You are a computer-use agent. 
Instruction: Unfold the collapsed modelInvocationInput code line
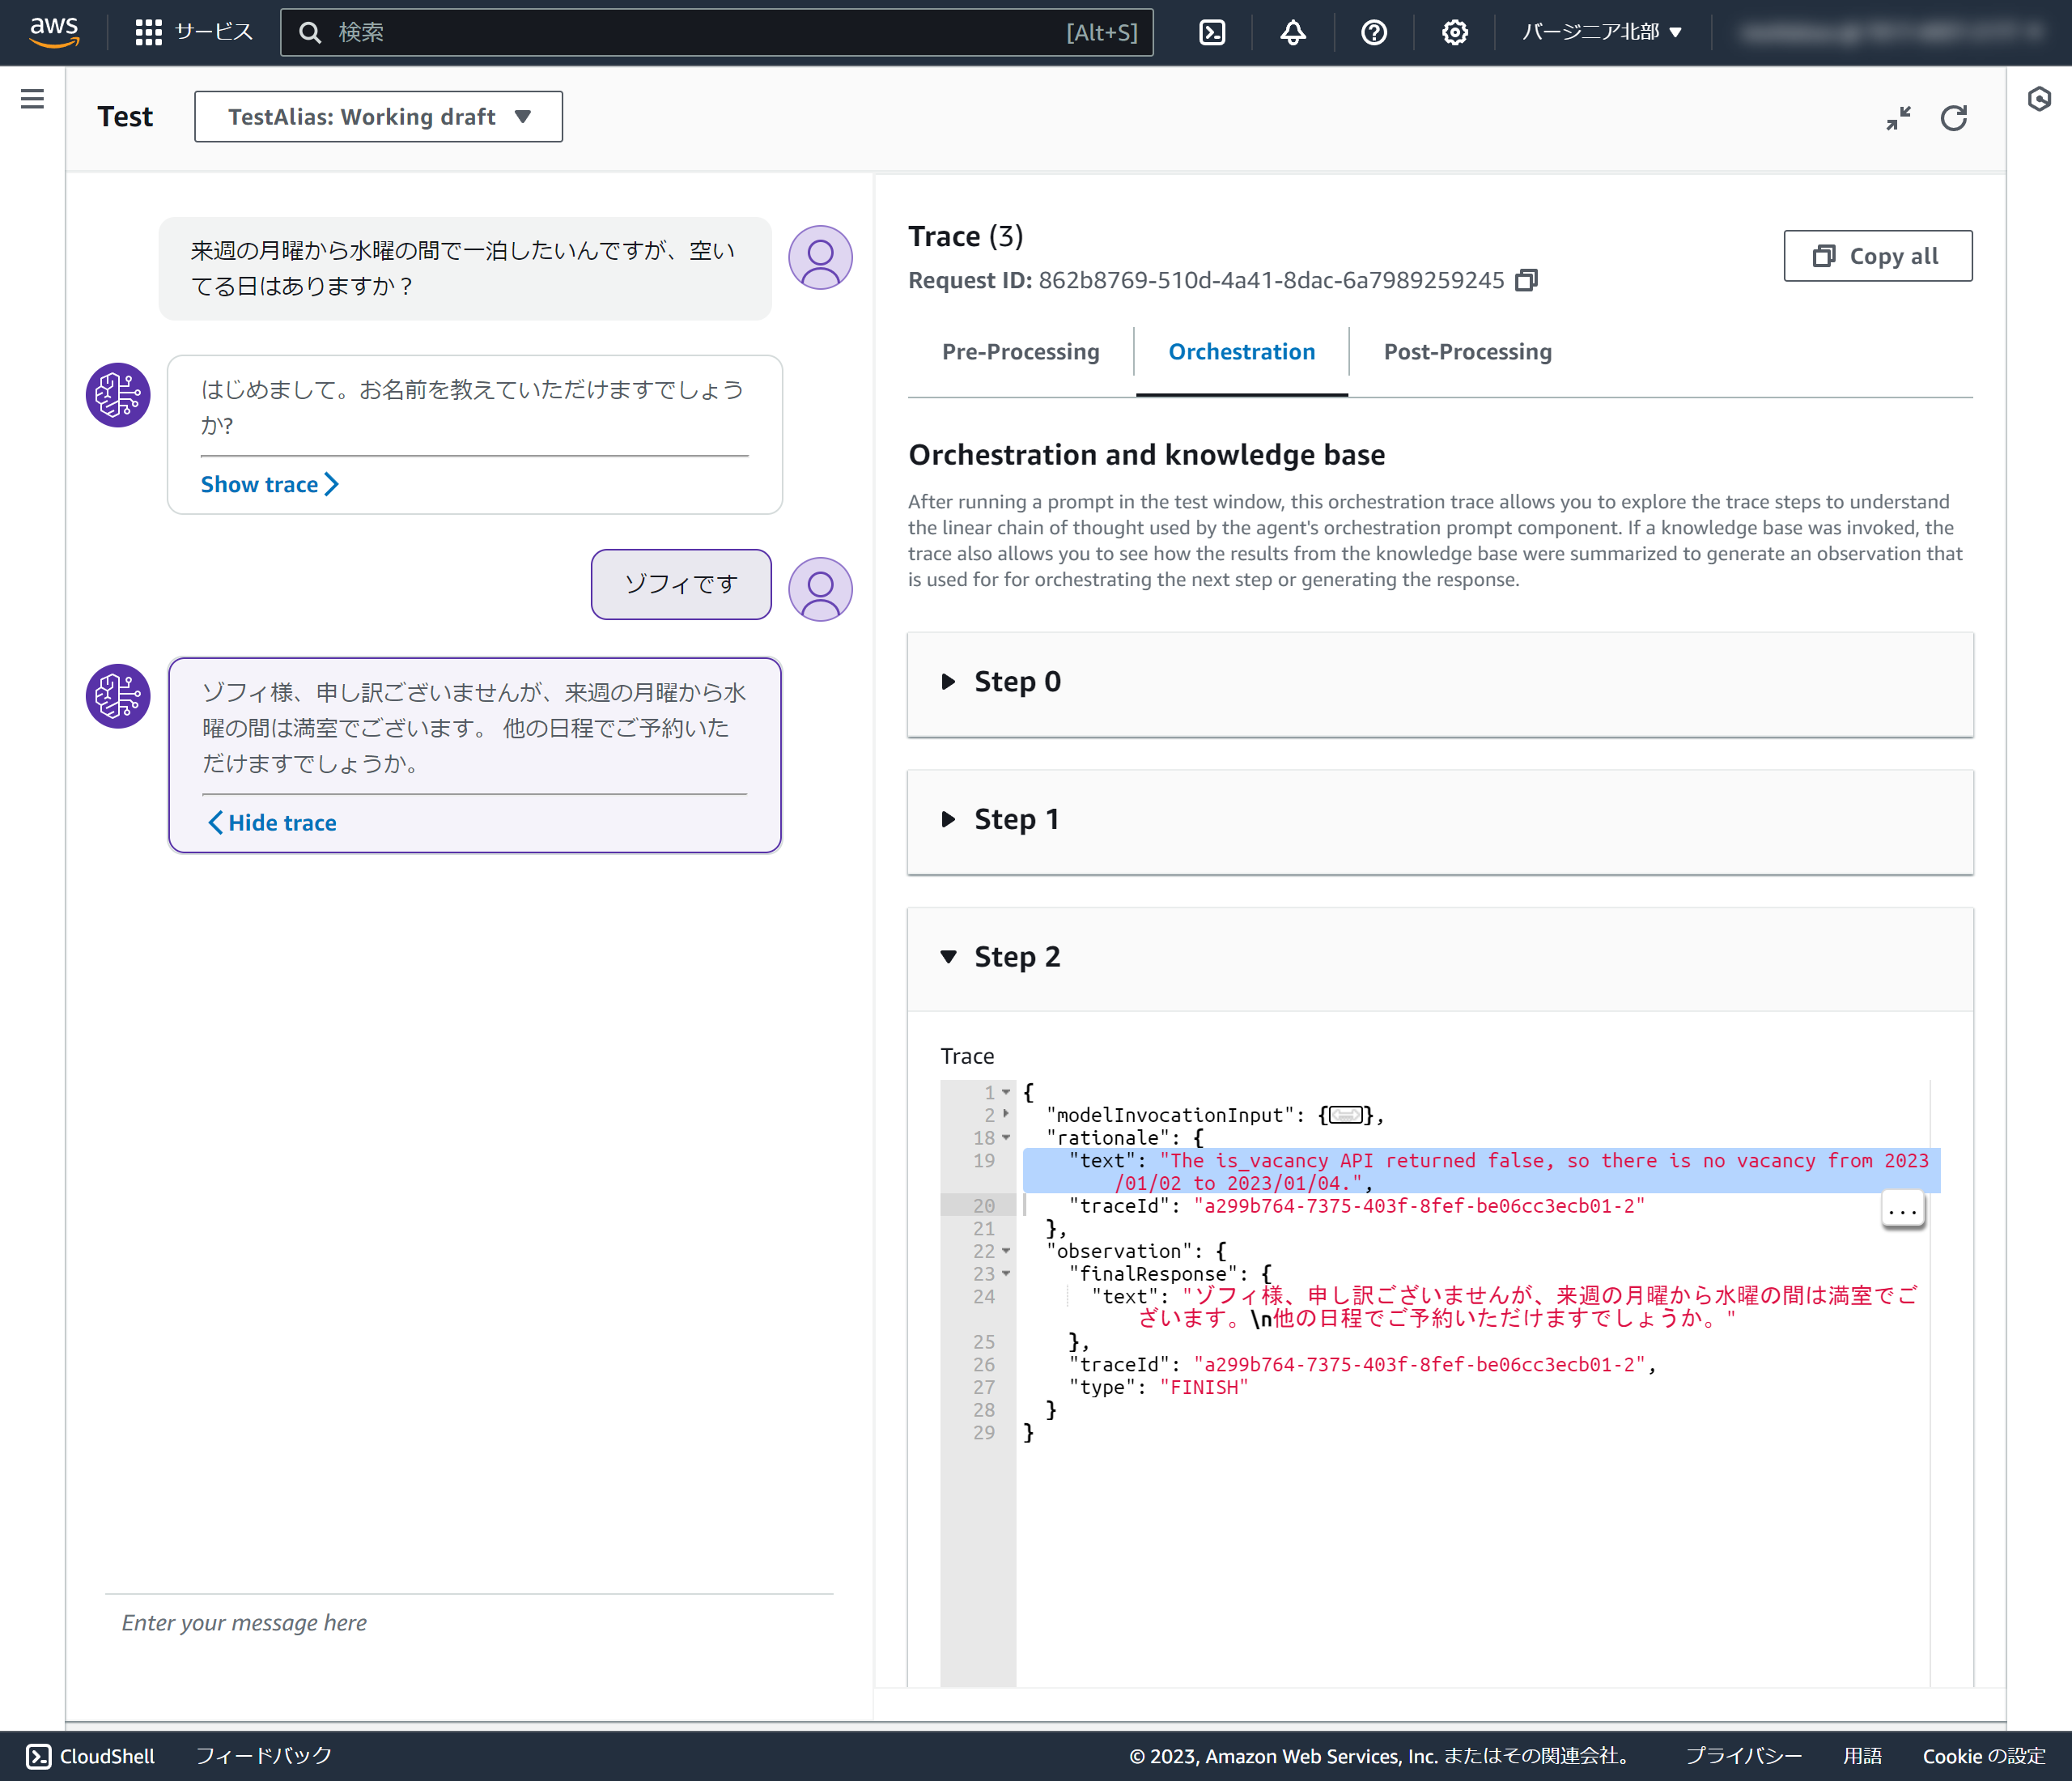click(x=1345, y=1115)
